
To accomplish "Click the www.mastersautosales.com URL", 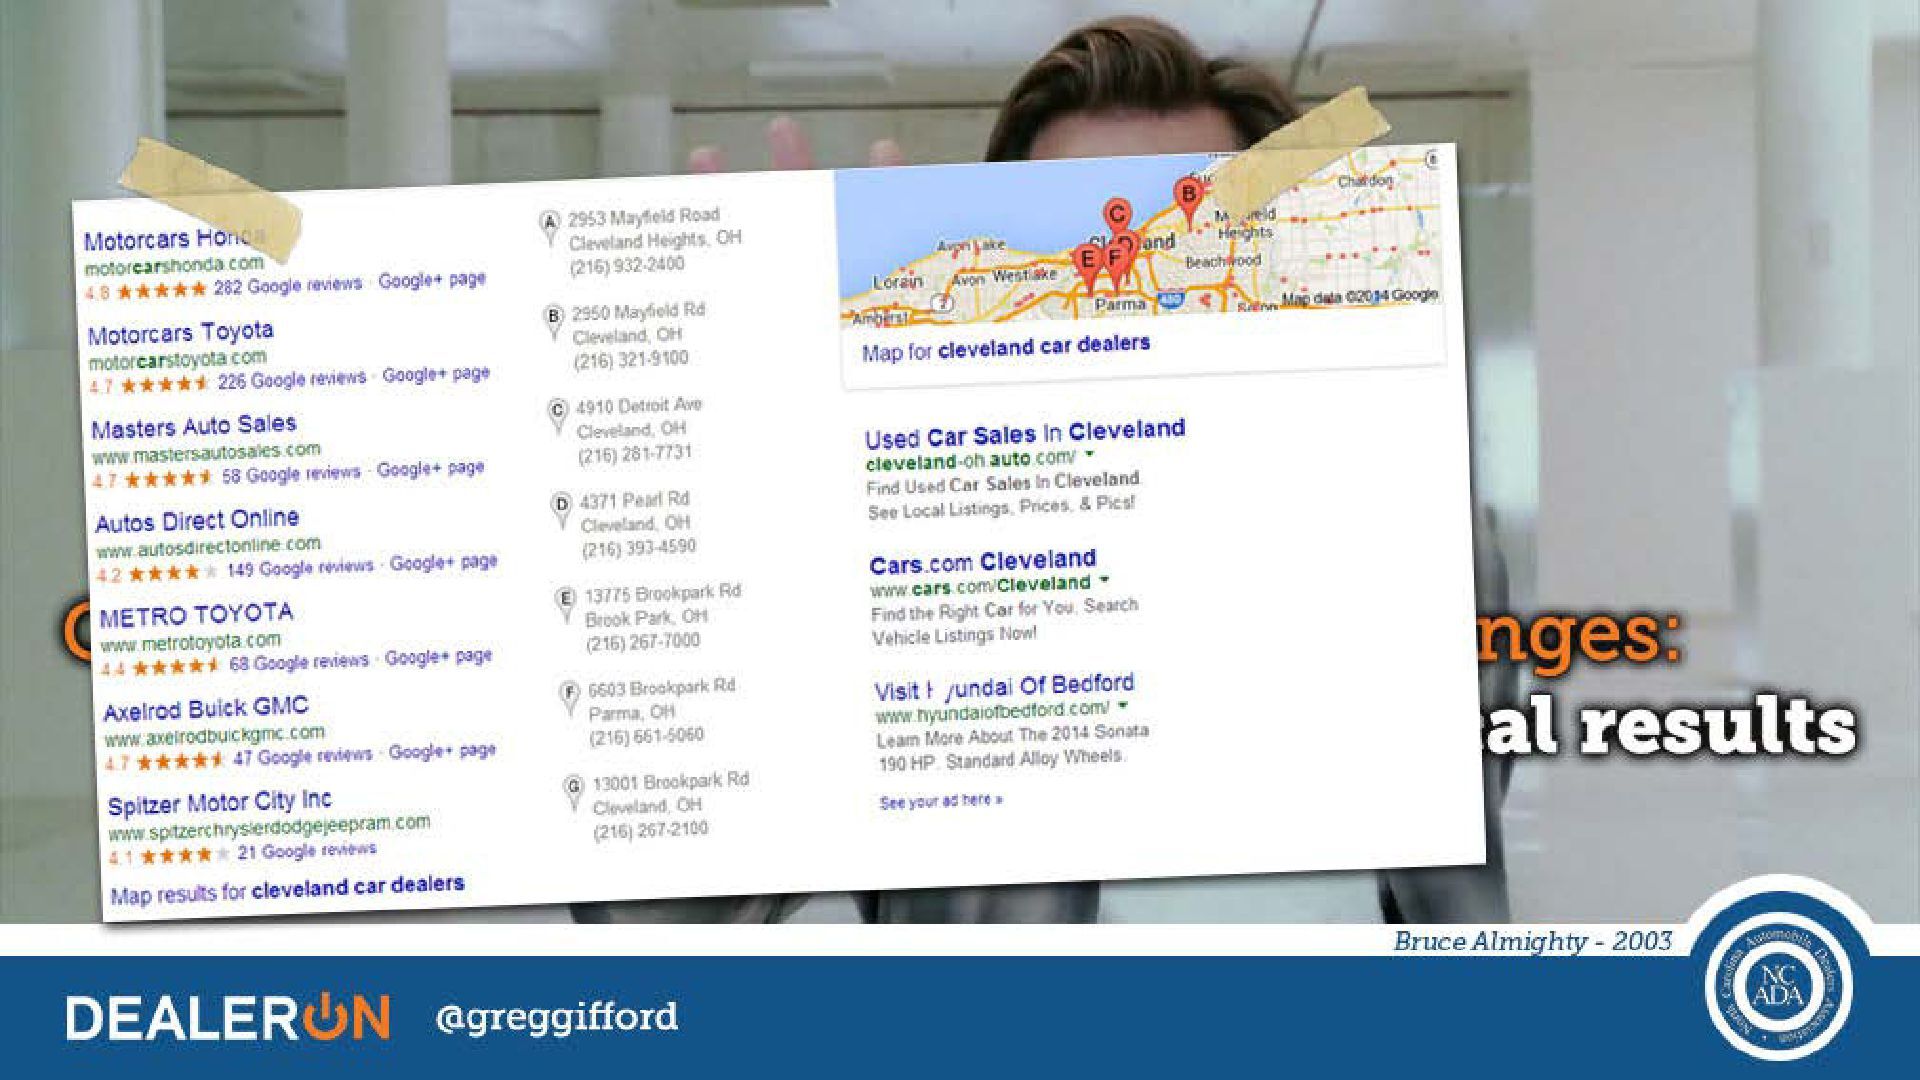I will tap(206, 453).
